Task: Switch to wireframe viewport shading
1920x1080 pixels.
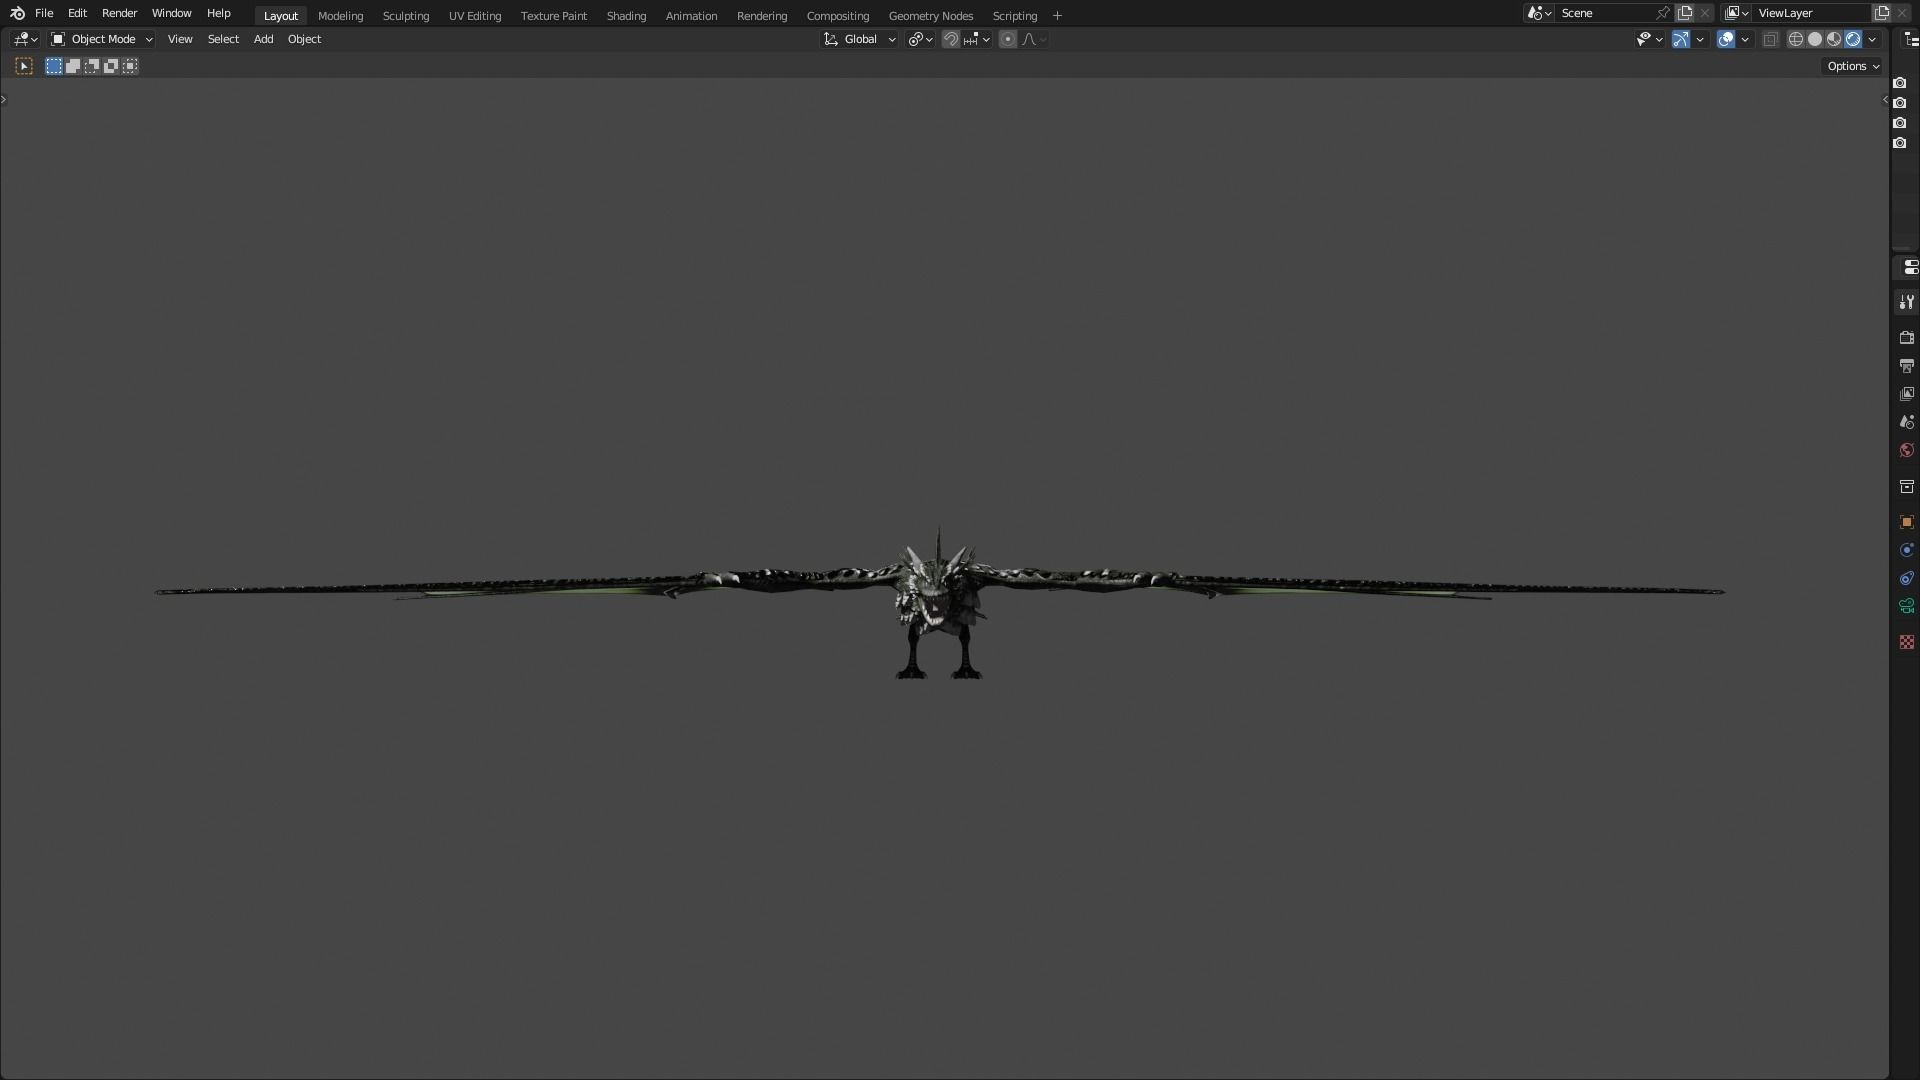Action: pyautogui.click(x=1796, y=39)
